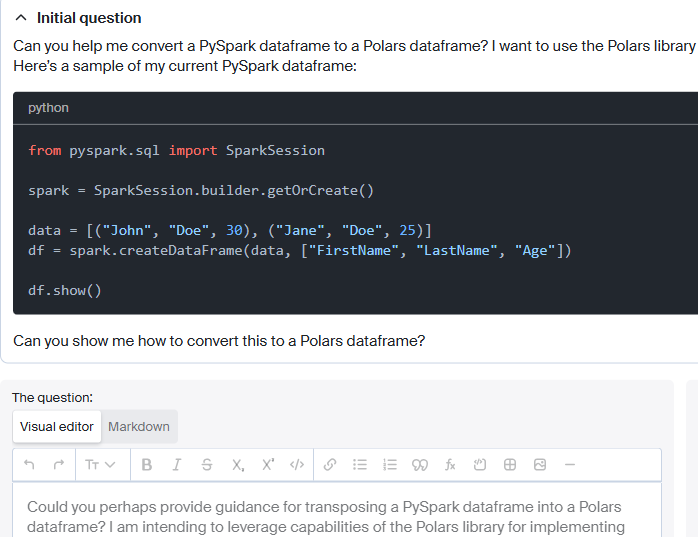Insert a block quote

point(420,465)
